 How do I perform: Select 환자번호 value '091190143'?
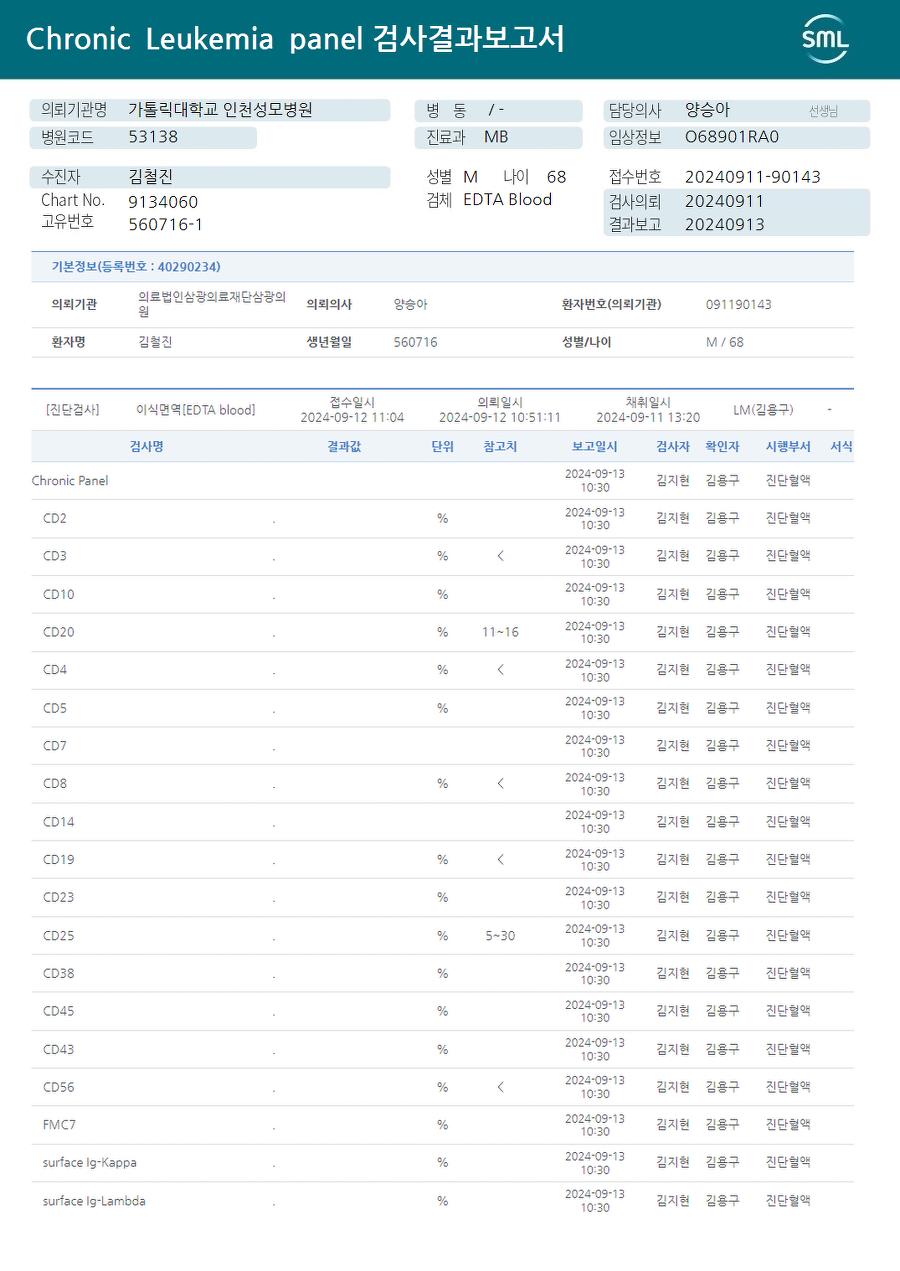point(739,304)
